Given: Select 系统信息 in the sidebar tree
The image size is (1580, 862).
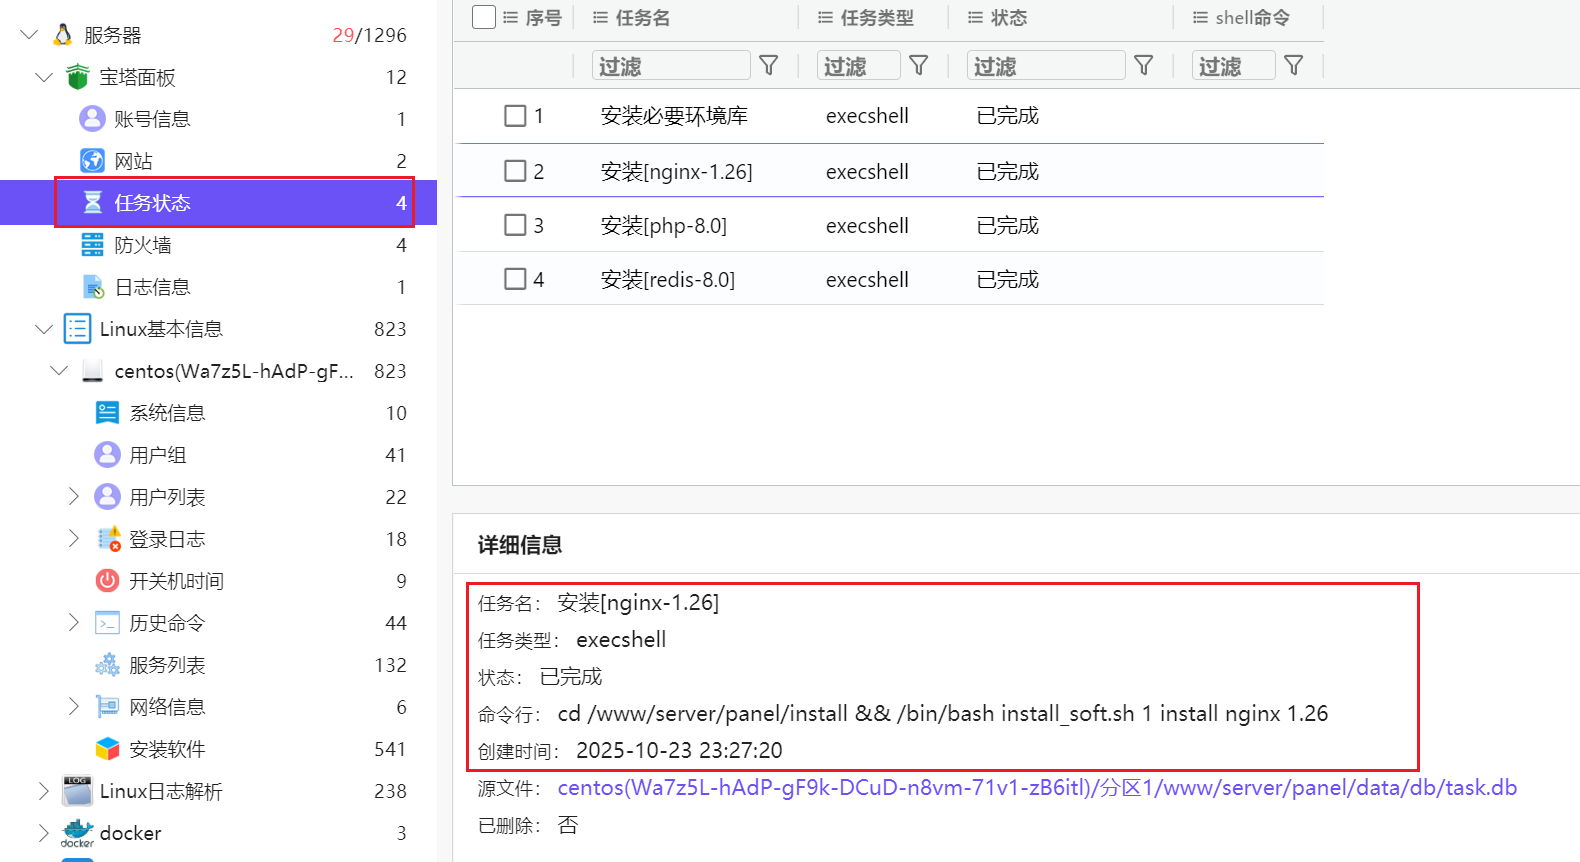Looking at the screenshot, I should 167,413.
